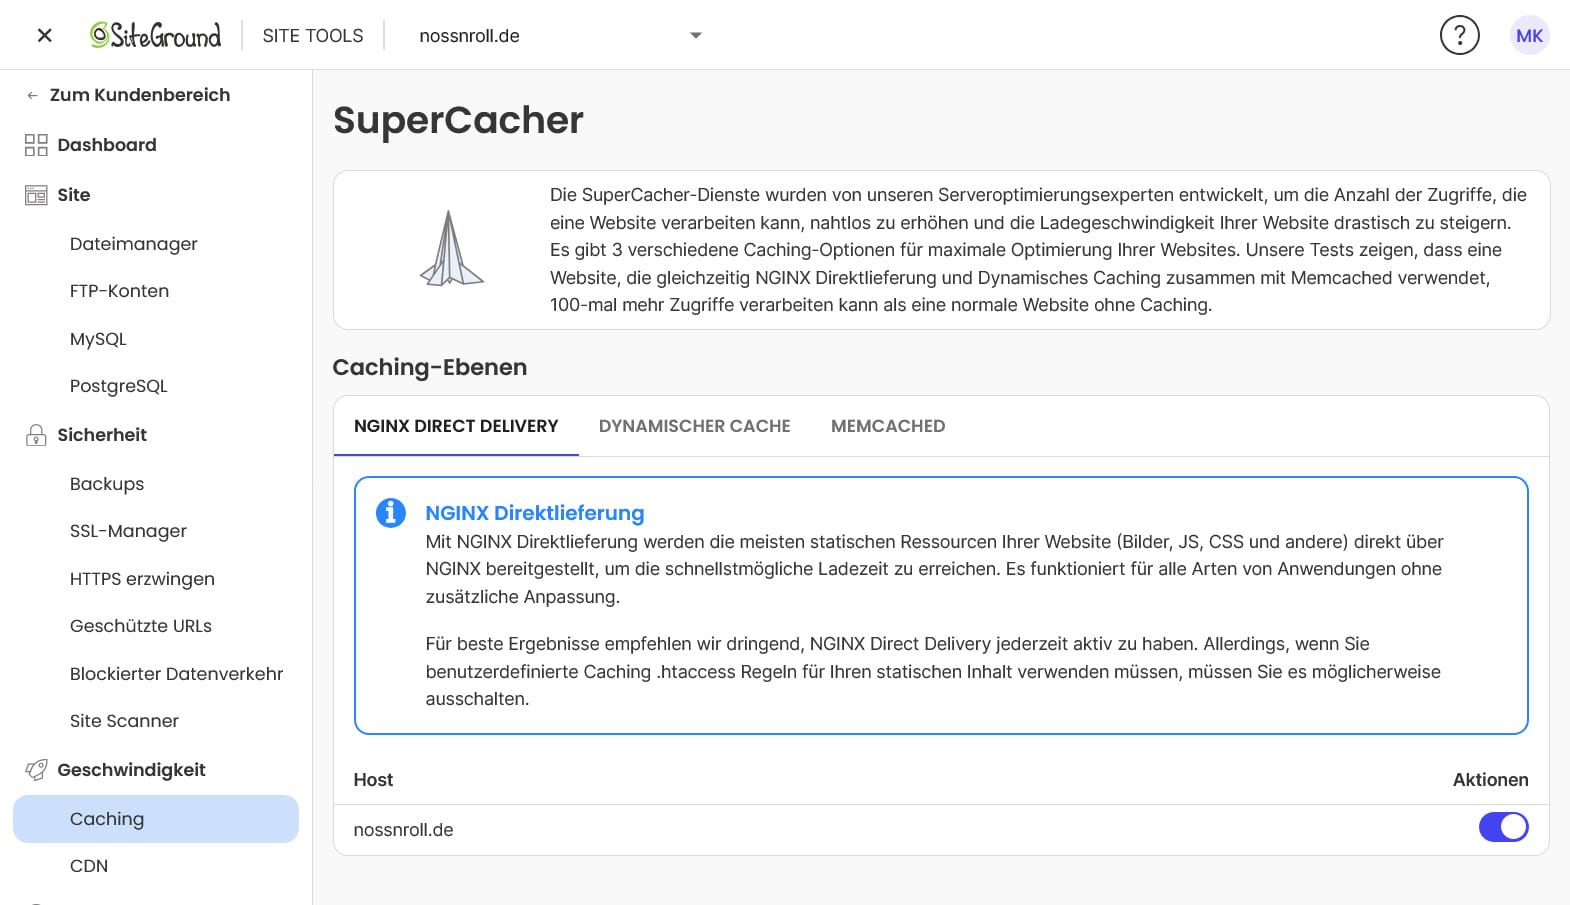Open the nossnroll.de site selector dropdown
Image resolution: width=1570 pixels, height=905 pixels.
click(x=560, y=36)
